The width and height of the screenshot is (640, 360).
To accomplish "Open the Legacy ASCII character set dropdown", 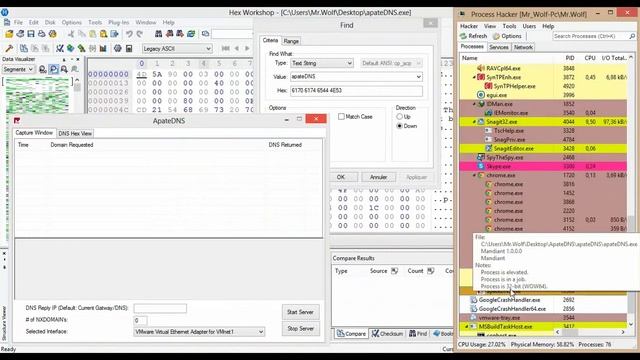I will [177, 49].
